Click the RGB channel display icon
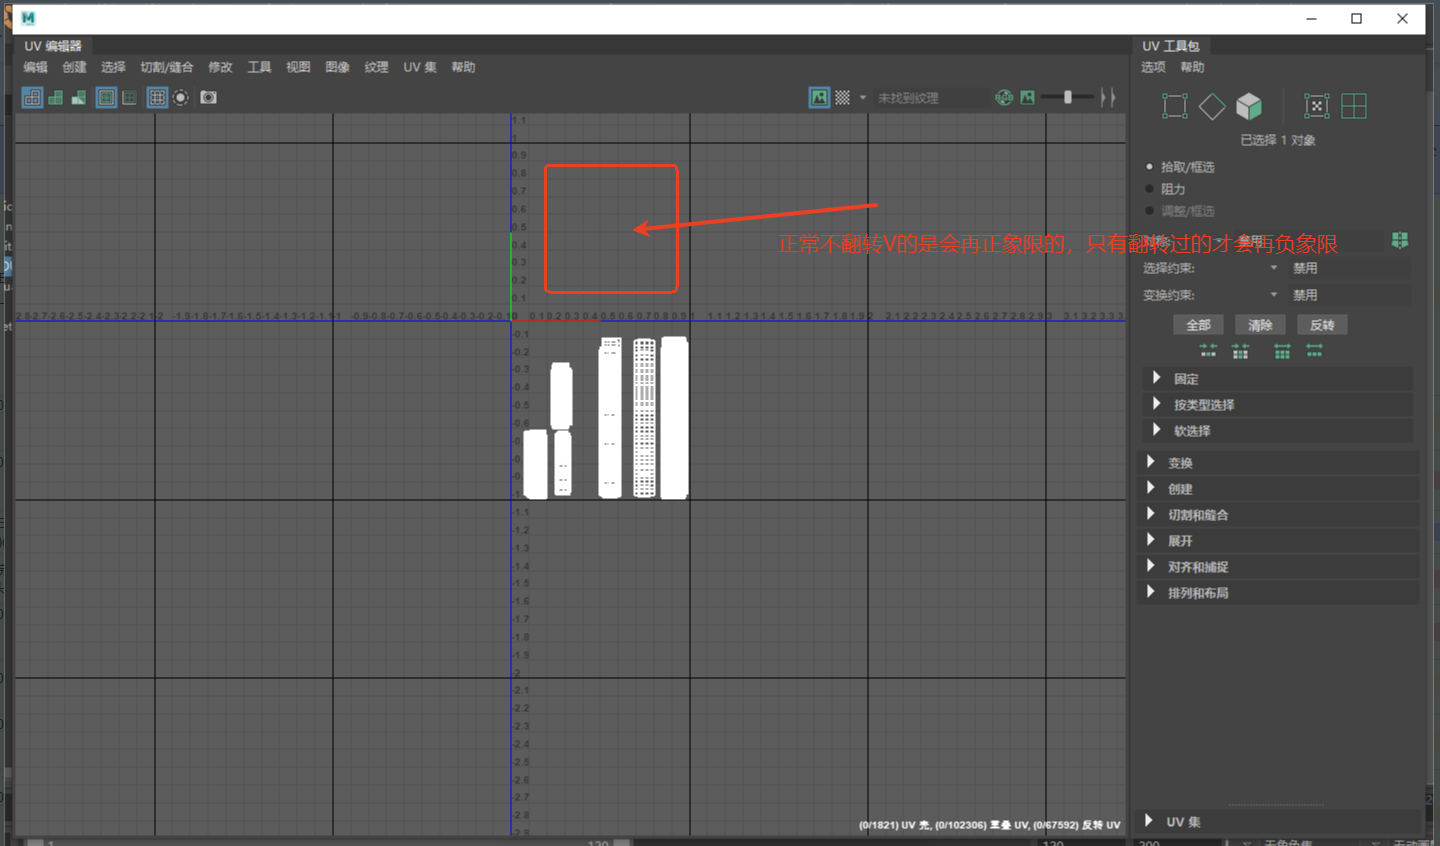 pos(1004,97)
